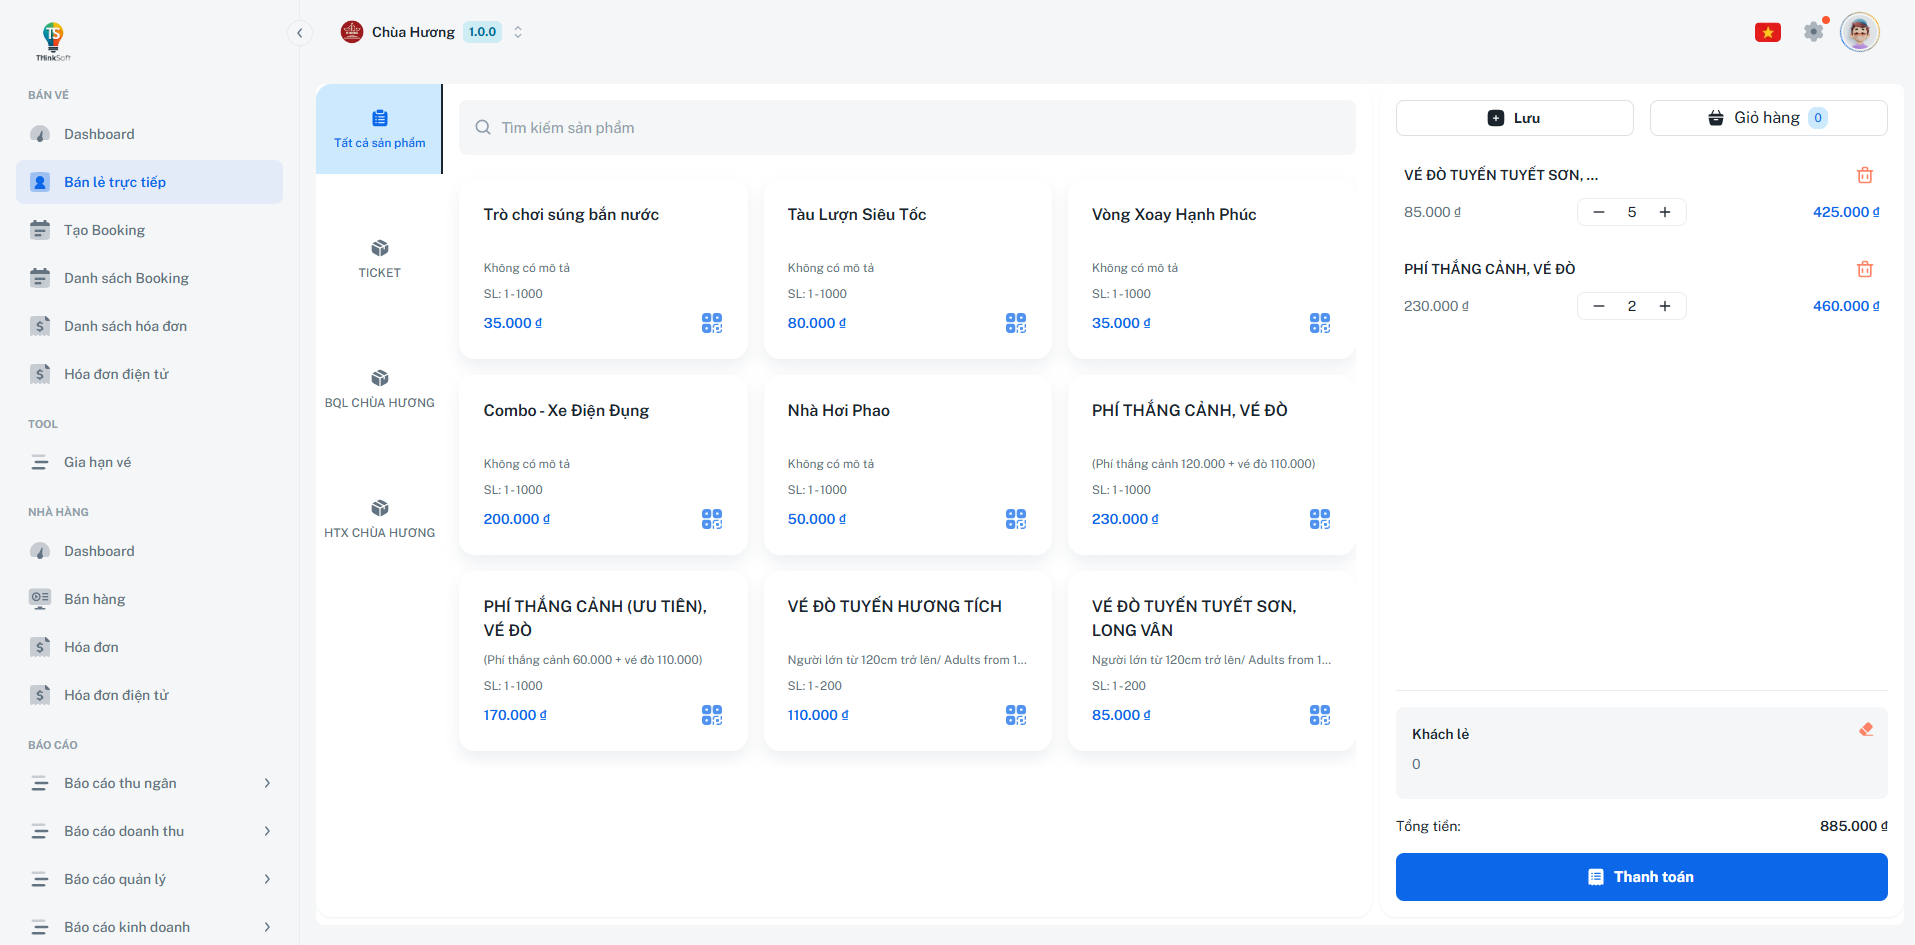The height and width of the screenshot is (945, 1915).
Task: Increase quantity of VÉ ĐÒ TUYẾN TUYẾT SƠN
Action: tap(1665, 212)
